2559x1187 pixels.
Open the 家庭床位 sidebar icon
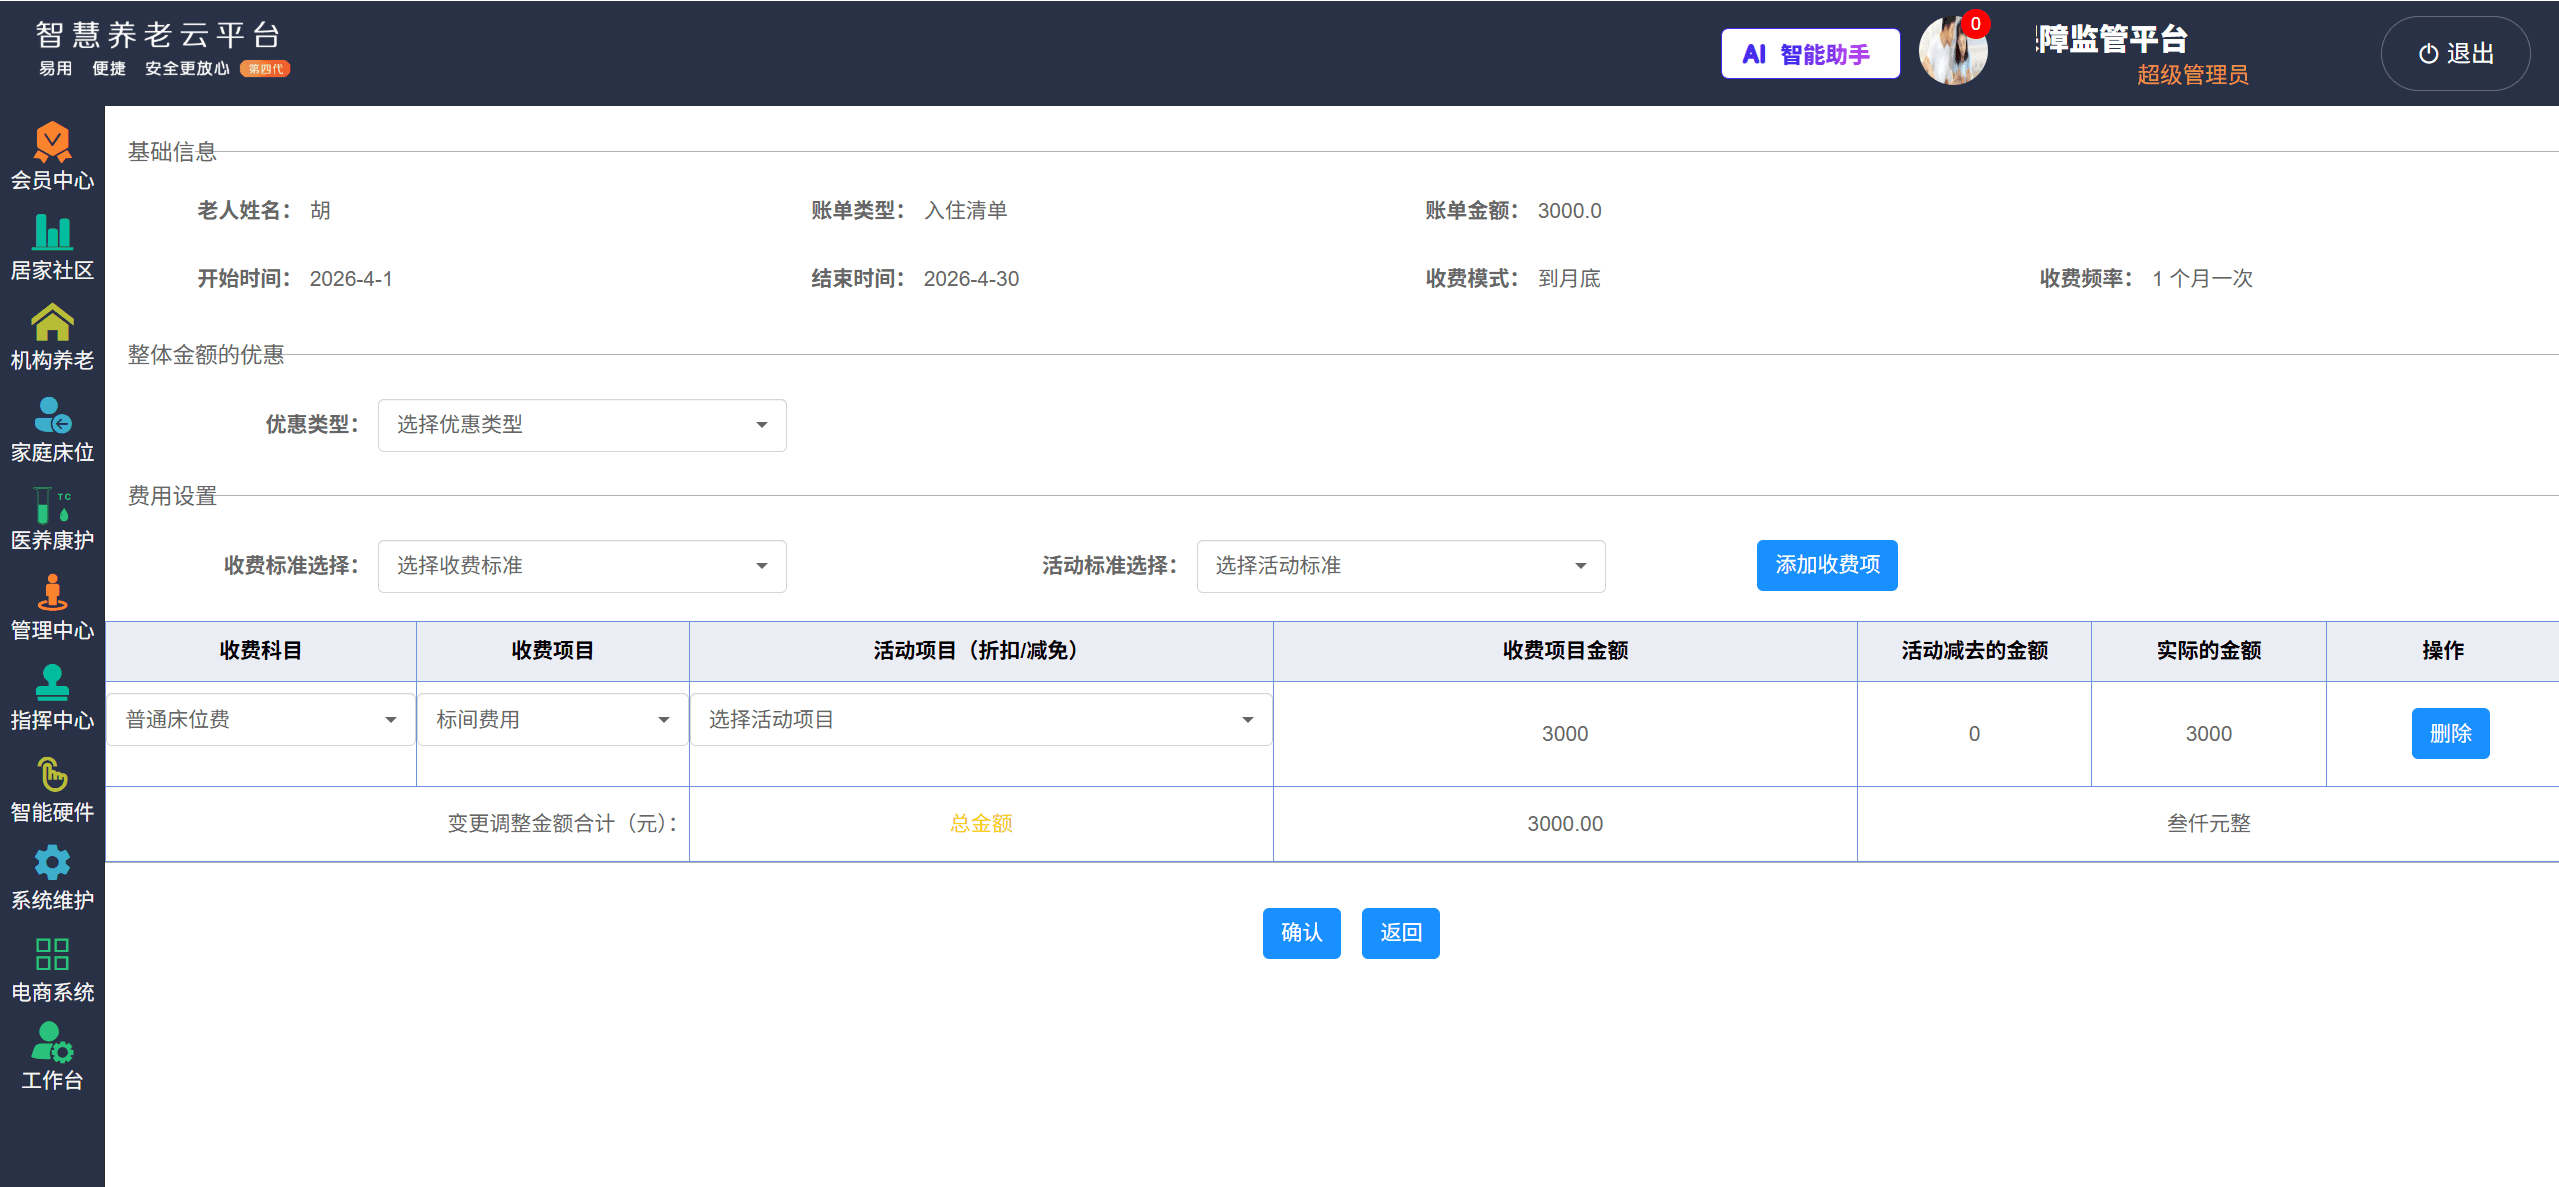coord(52,414)
